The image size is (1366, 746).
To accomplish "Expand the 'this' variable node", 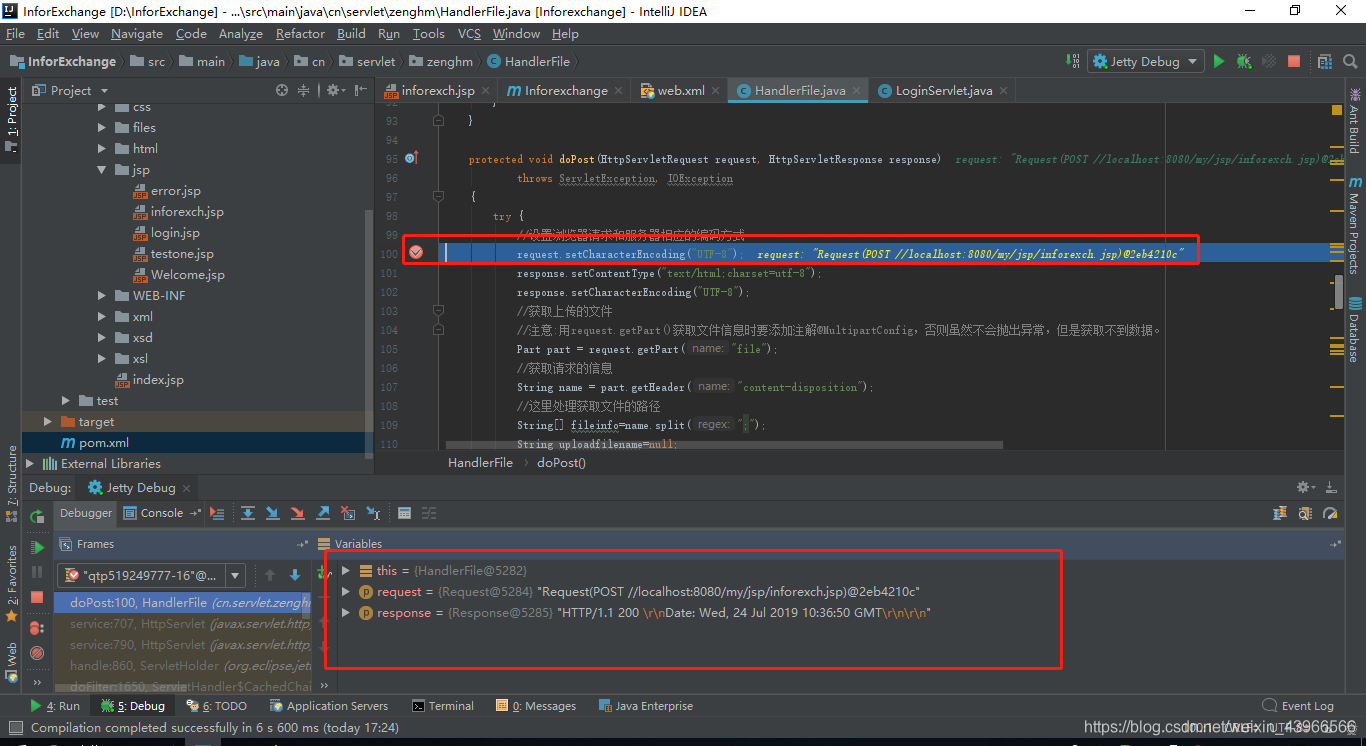I will [346, 571].
